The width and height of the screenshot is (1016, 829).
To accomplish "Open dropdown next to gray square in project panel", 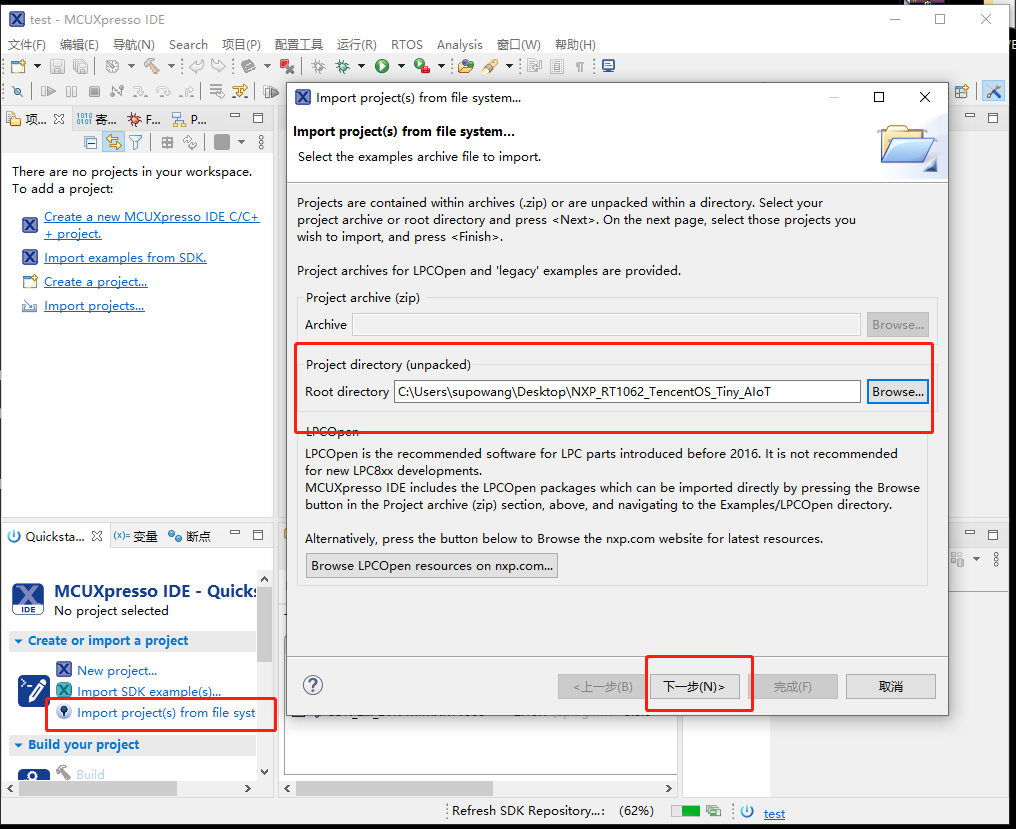I will pos(241,143).
